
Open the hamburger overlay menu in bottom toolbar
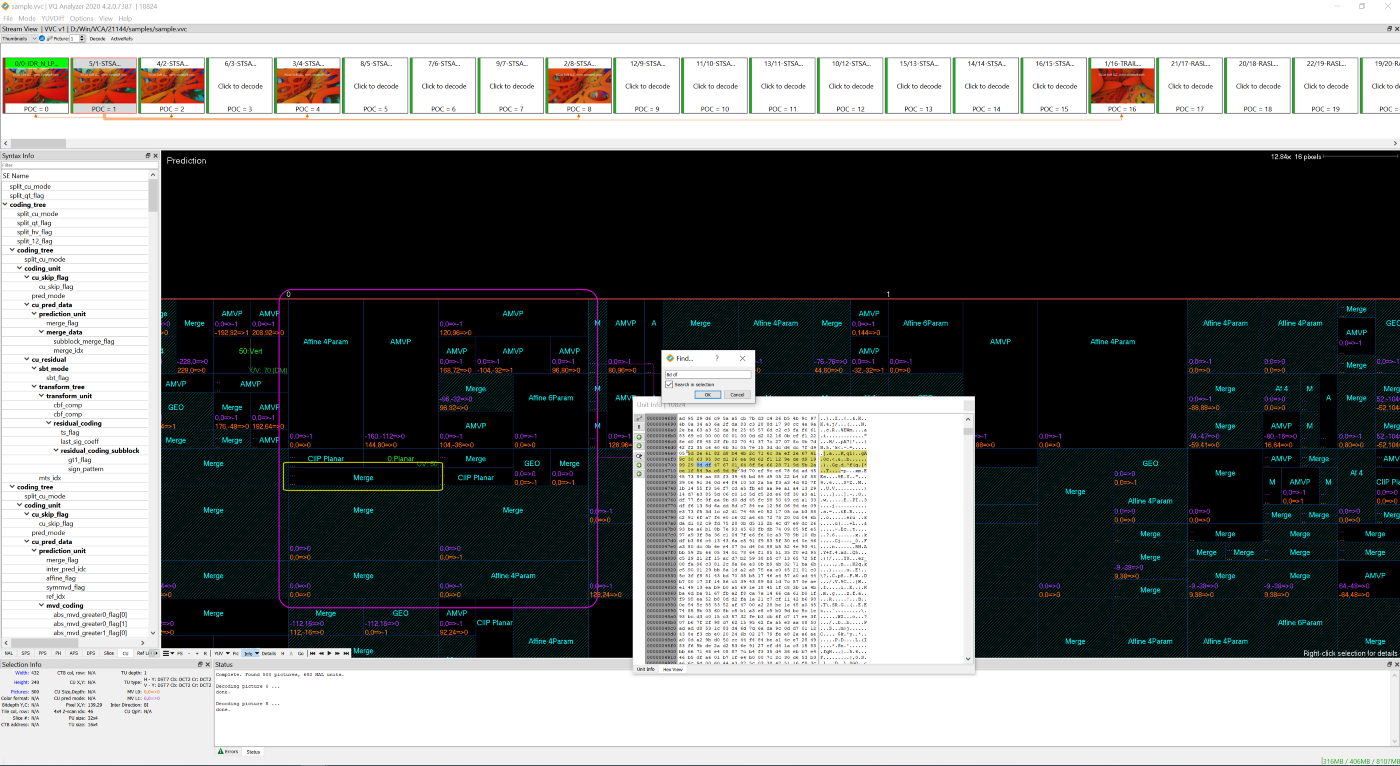(168, 653)
